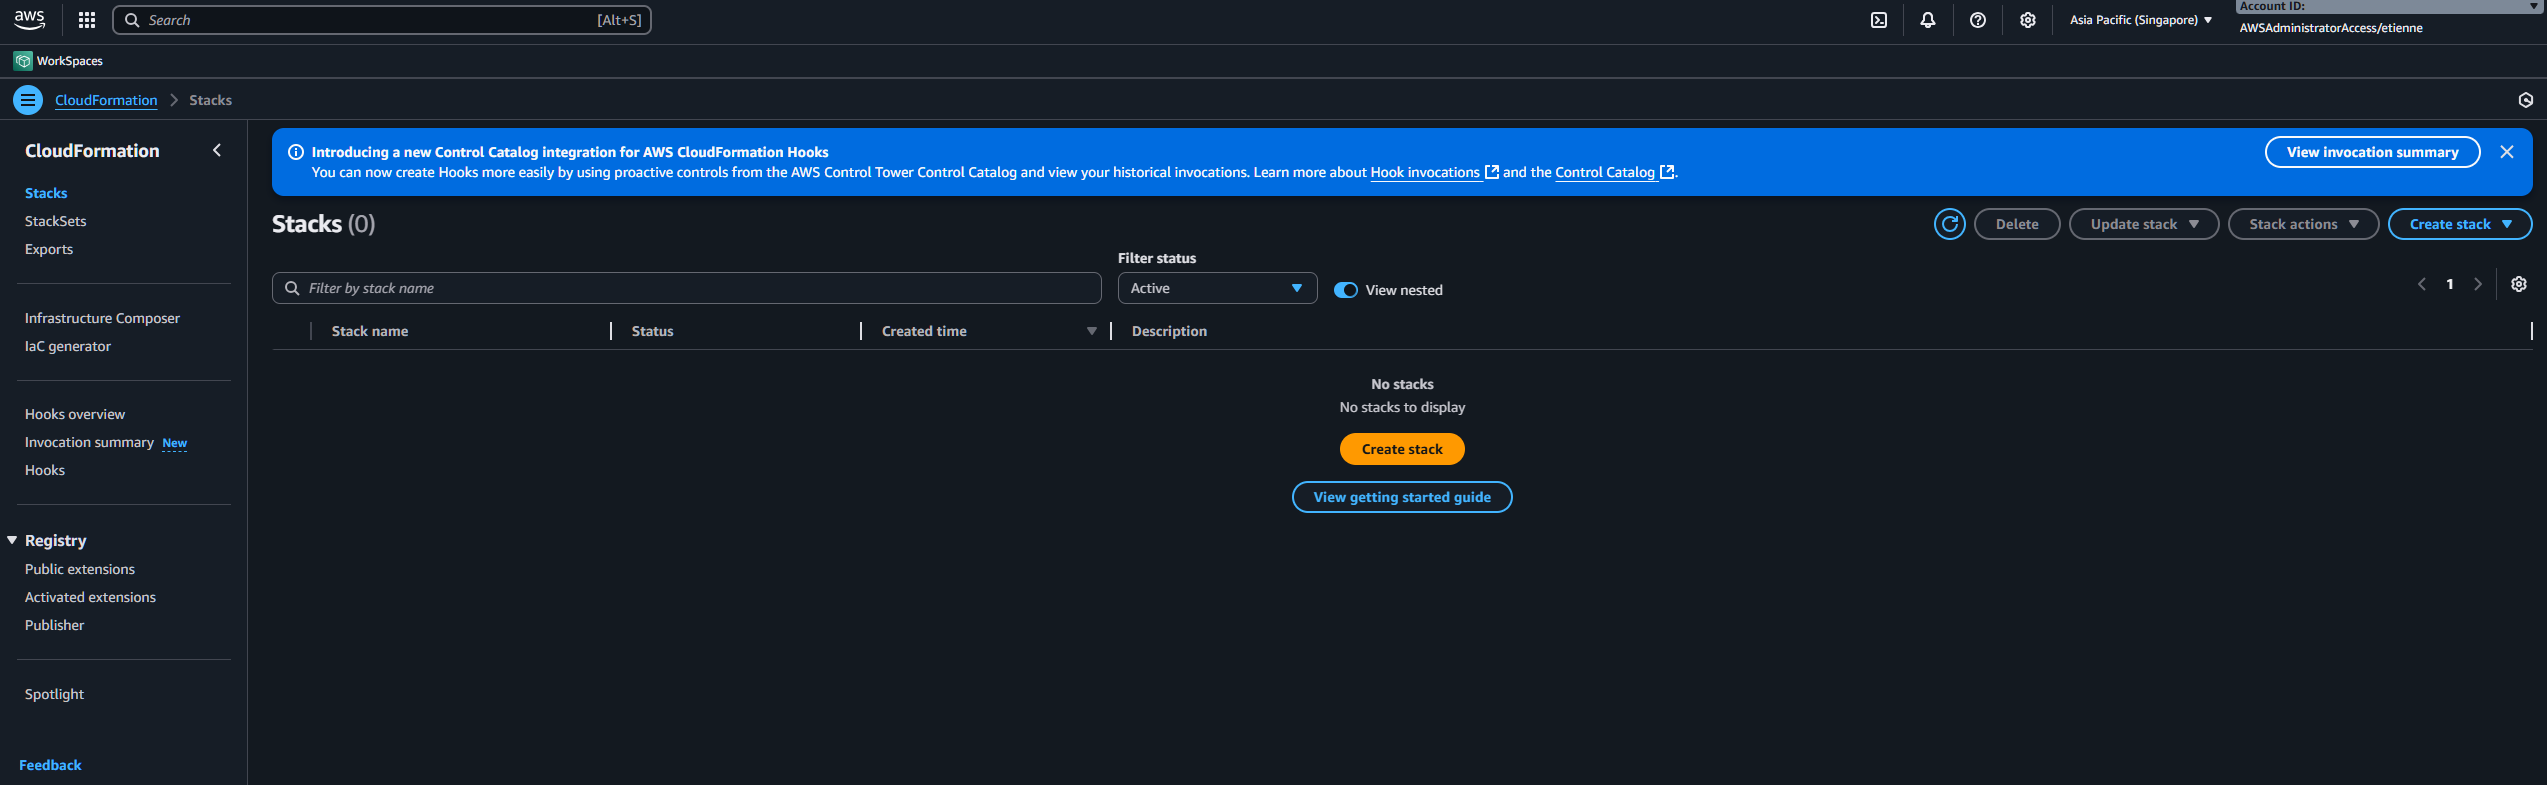Toggle the View nested switch
Image resolution: width=2547 pixels, height=785 pixels.
(x=1346, y=290)
